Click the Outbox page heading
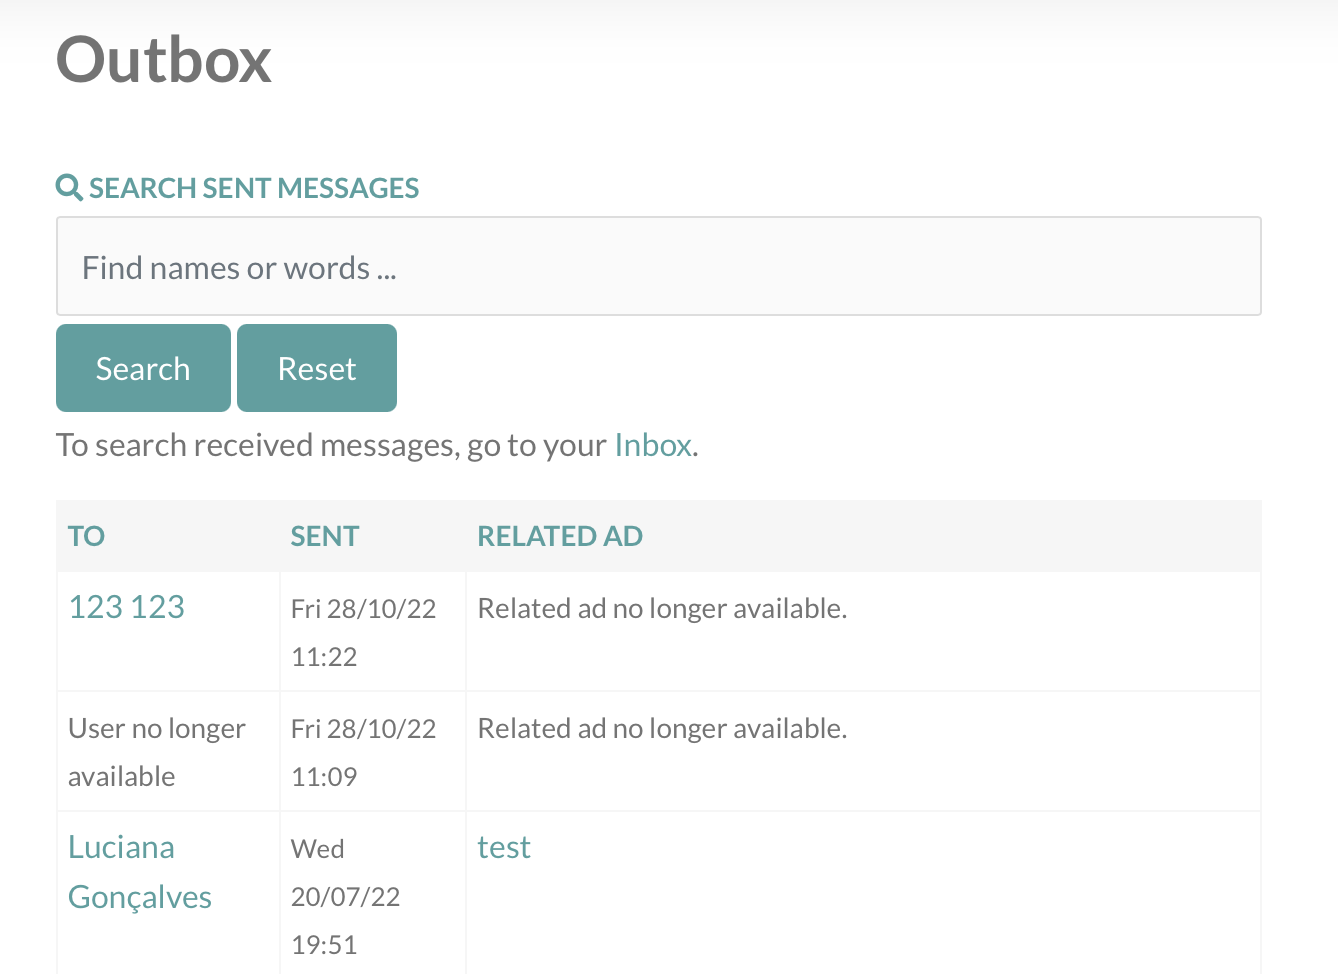This screenshot has width=1338, height=974. [164, 60]
